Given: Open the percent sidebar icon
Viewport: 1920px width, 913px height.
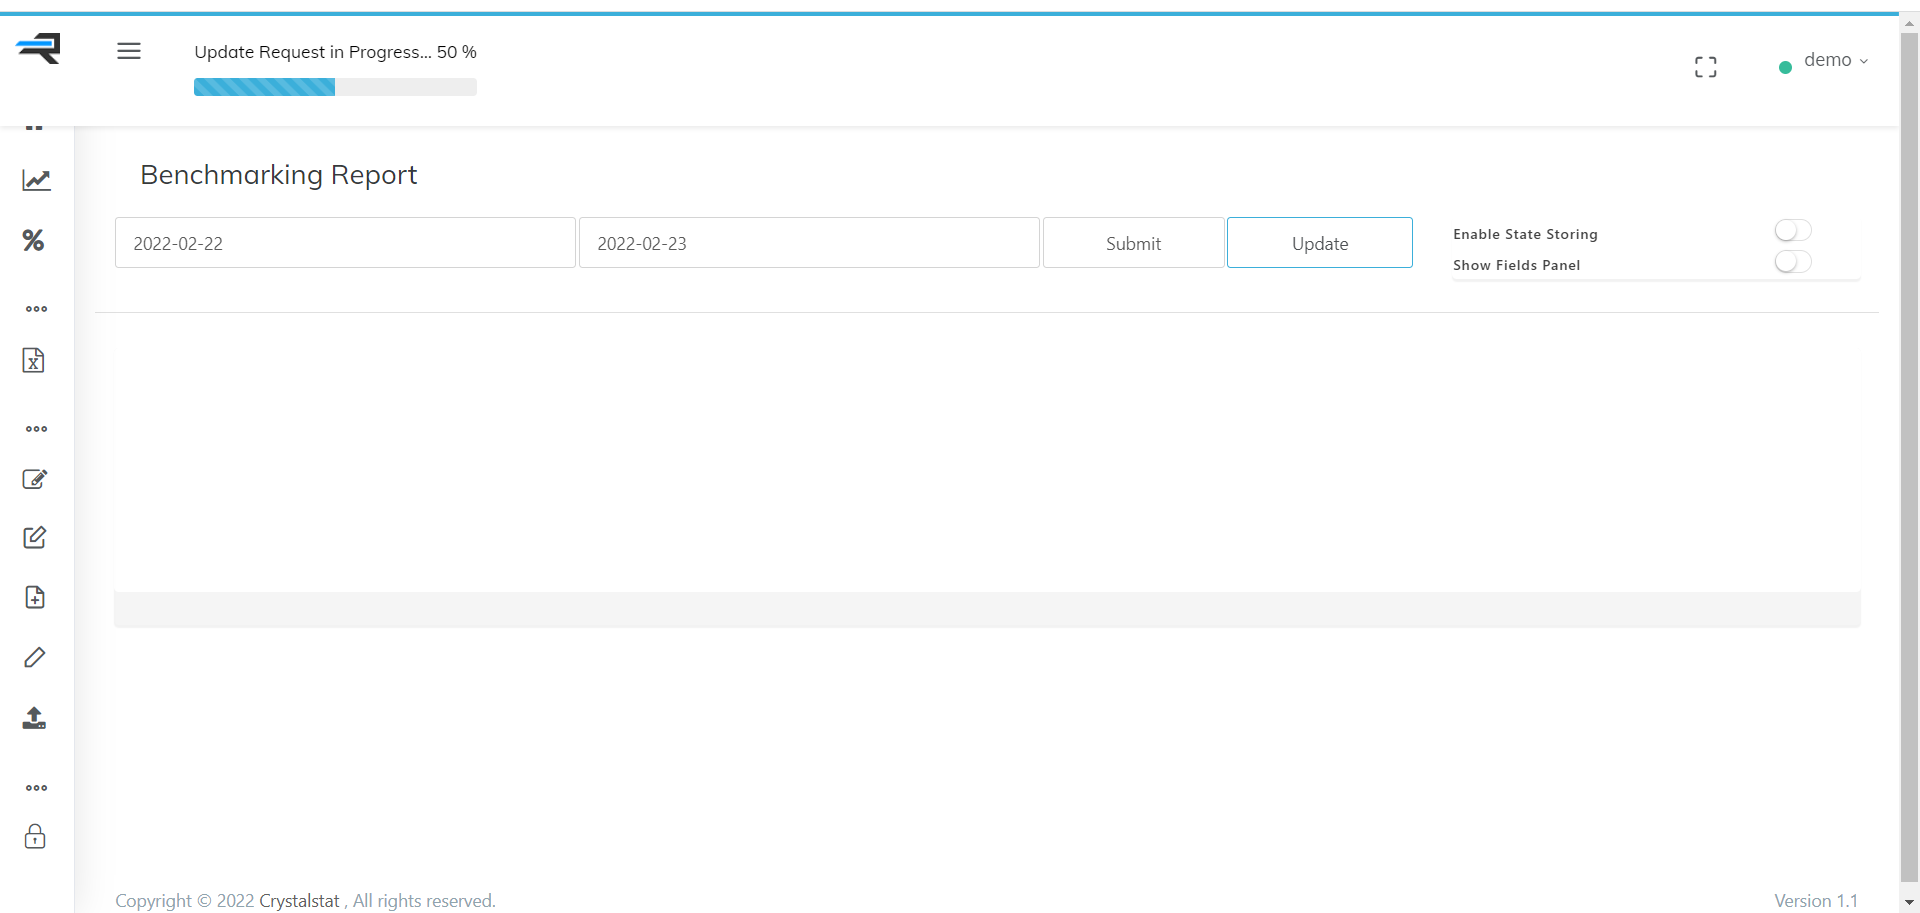Looking at the screenshot, I should 34,240.
